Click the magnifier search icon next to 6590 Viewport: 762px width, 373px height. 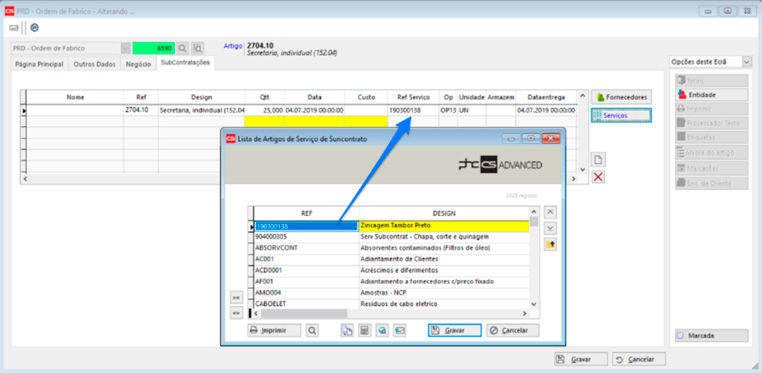182,48
